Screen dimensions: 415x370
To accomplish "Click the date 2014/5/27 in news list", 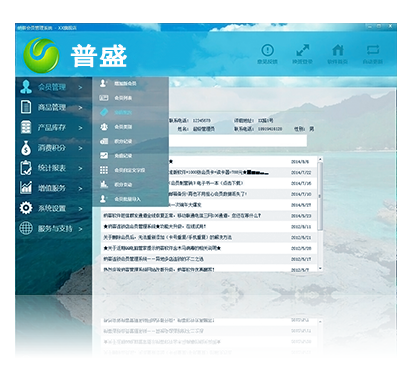I will [x=301, y=205].
